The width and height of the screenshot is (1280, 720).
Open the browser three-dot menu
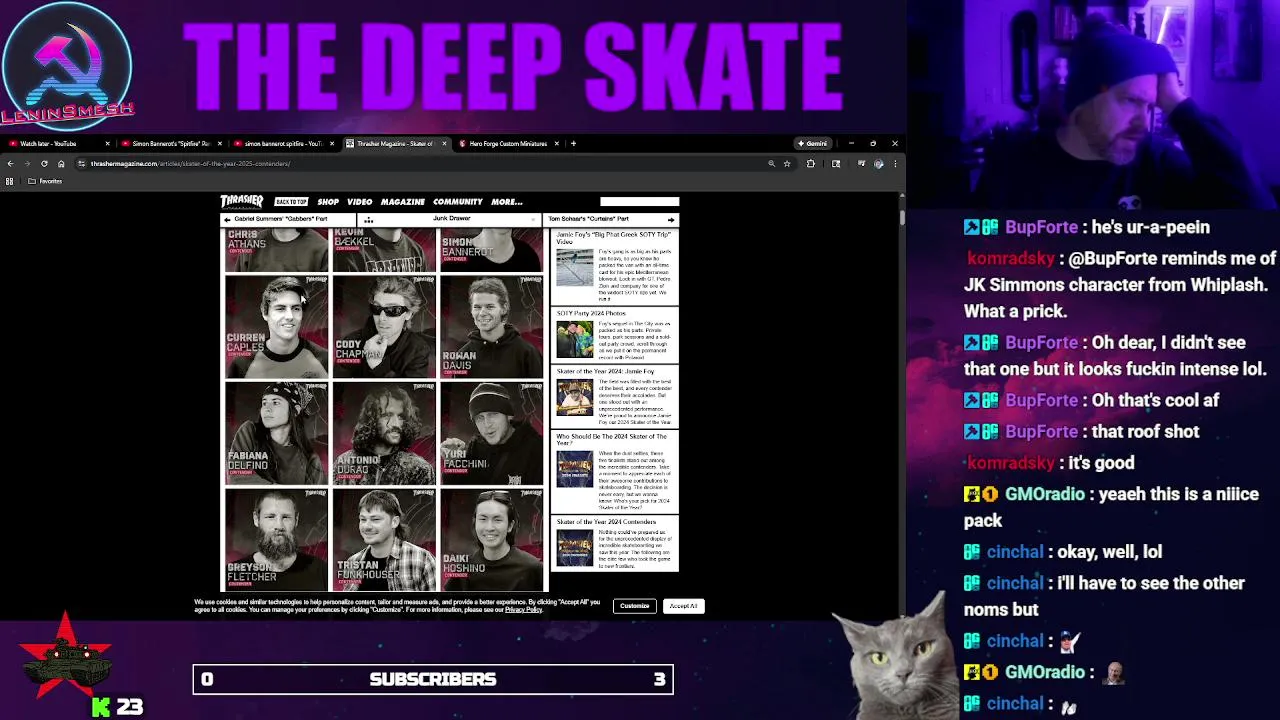(895, 163)
